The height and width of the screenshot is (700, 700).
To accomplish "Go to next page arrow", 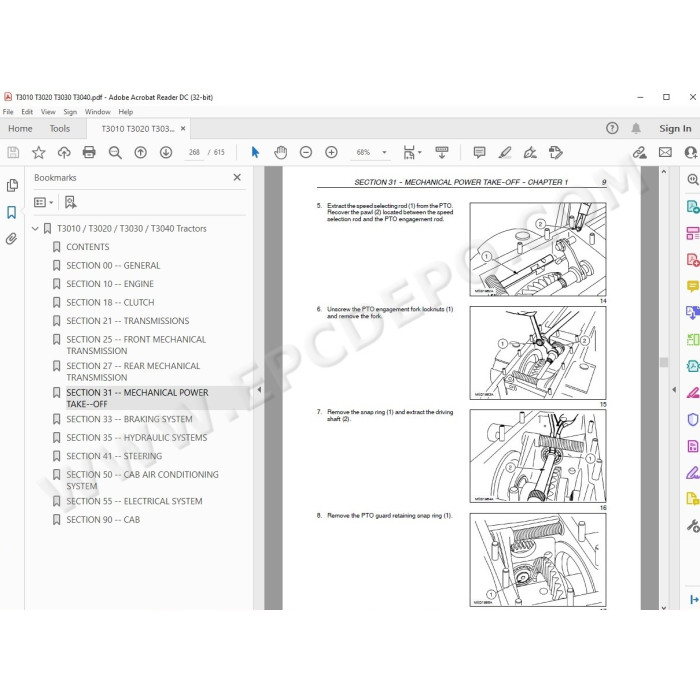I will [166, 153].
